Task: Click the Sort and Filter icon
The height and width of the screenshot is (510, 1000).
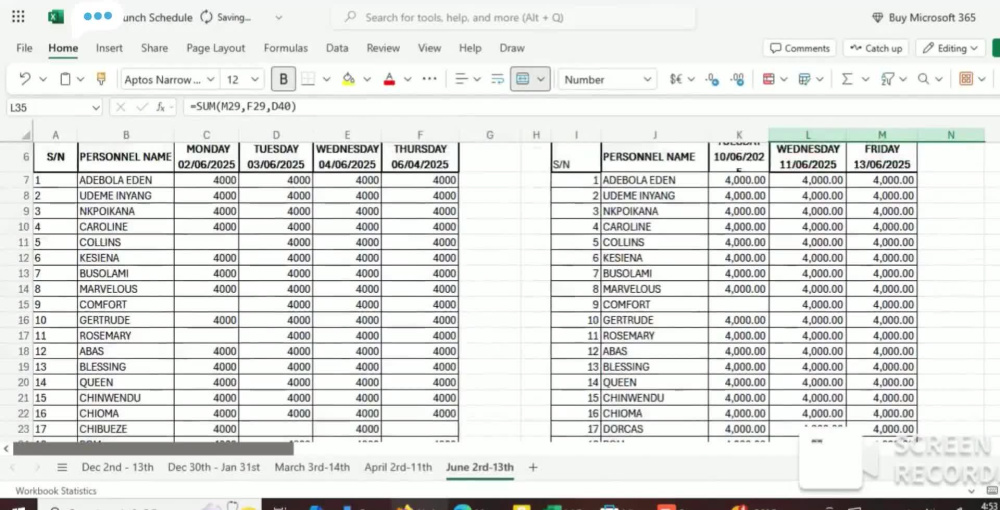Action: click(887, 79)
